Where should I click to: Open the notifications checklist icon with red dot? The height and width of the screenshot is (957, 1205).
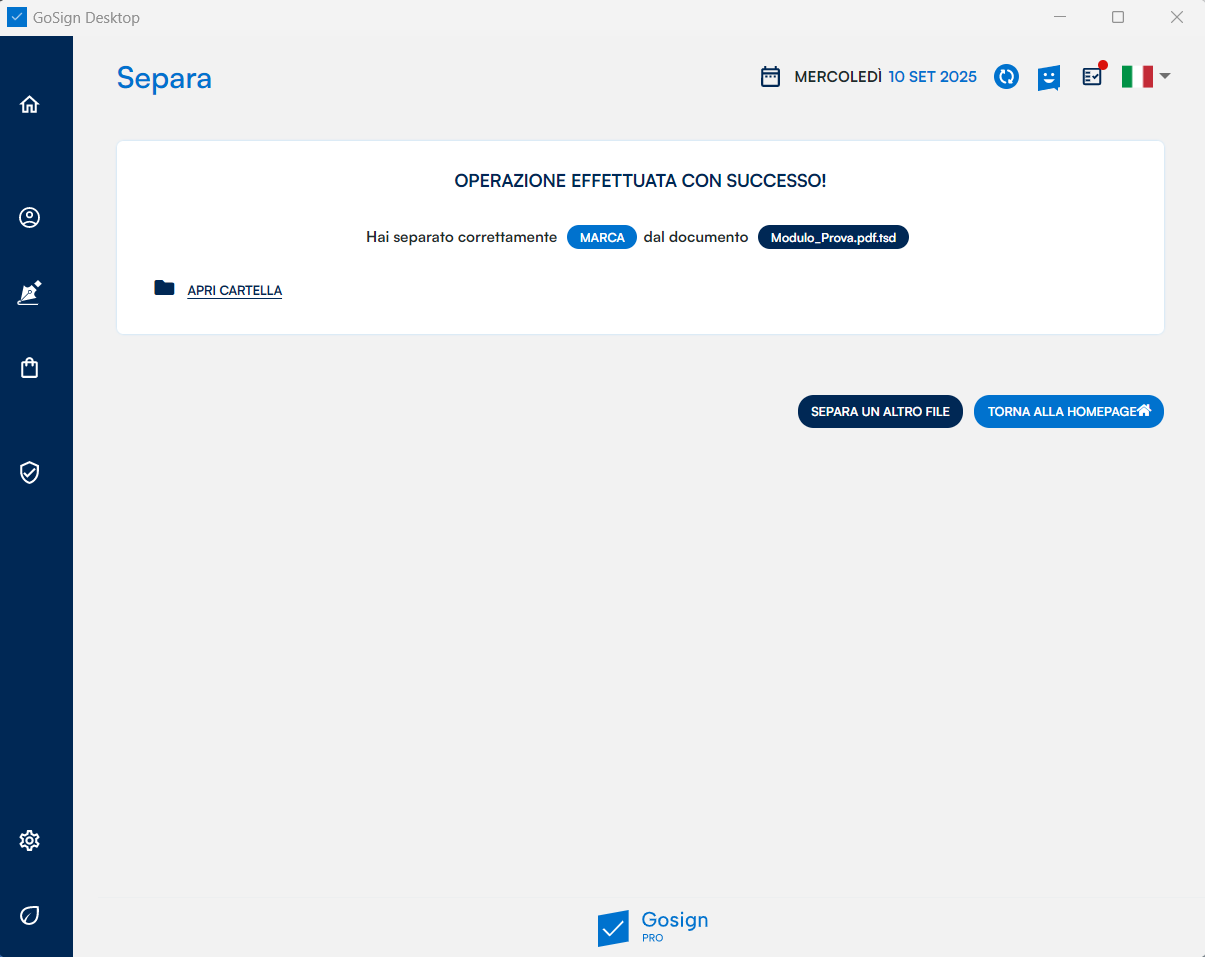pyautogui.click(x=1092, y=77)
